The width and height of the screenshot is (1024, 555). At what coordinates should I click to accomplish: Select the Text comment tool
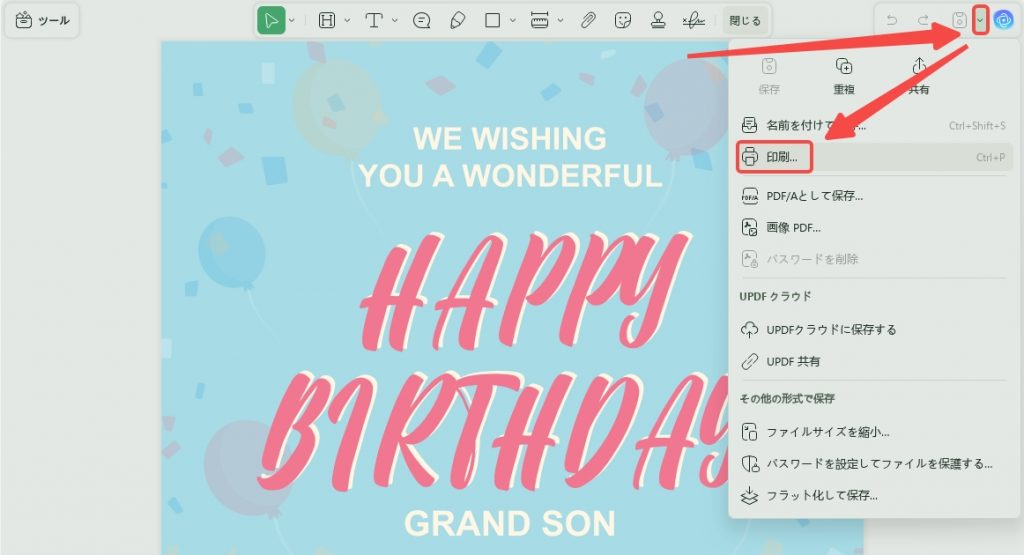click(x=374, y=21)
